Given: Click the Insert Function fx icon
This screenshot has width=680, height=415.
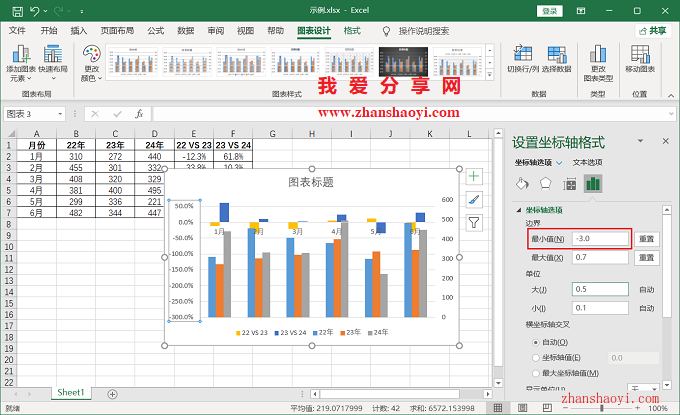Looking at the screenshot, I should pos(139,114).
